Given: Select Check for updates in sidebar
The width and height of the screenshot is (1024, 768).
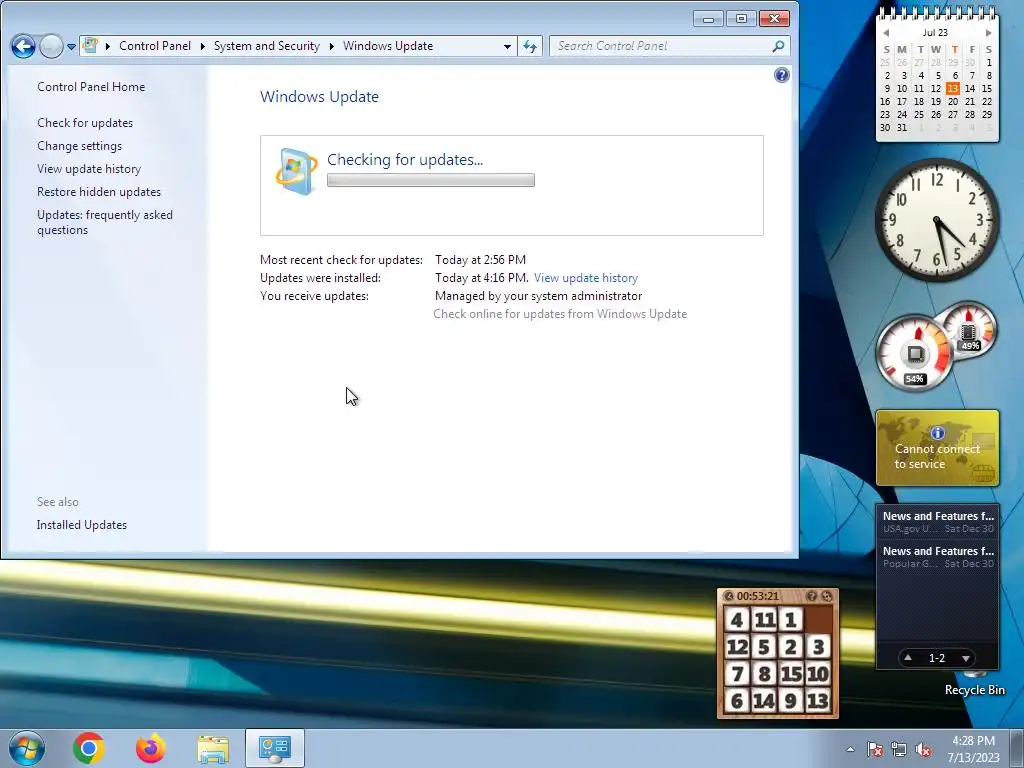Looking at the screenshot, I should (85, 123).
